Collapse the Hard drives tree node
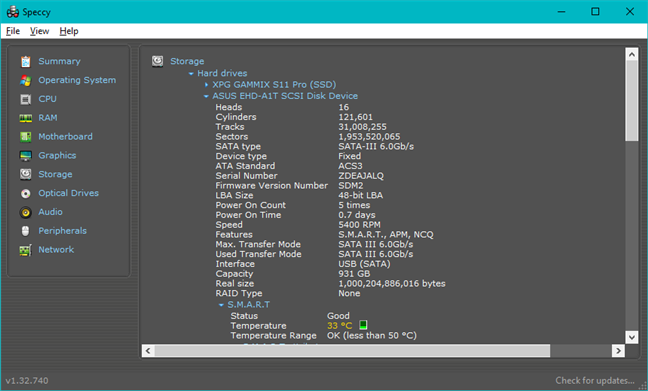This screenshot has height=391, width=648. pos(191,74)
